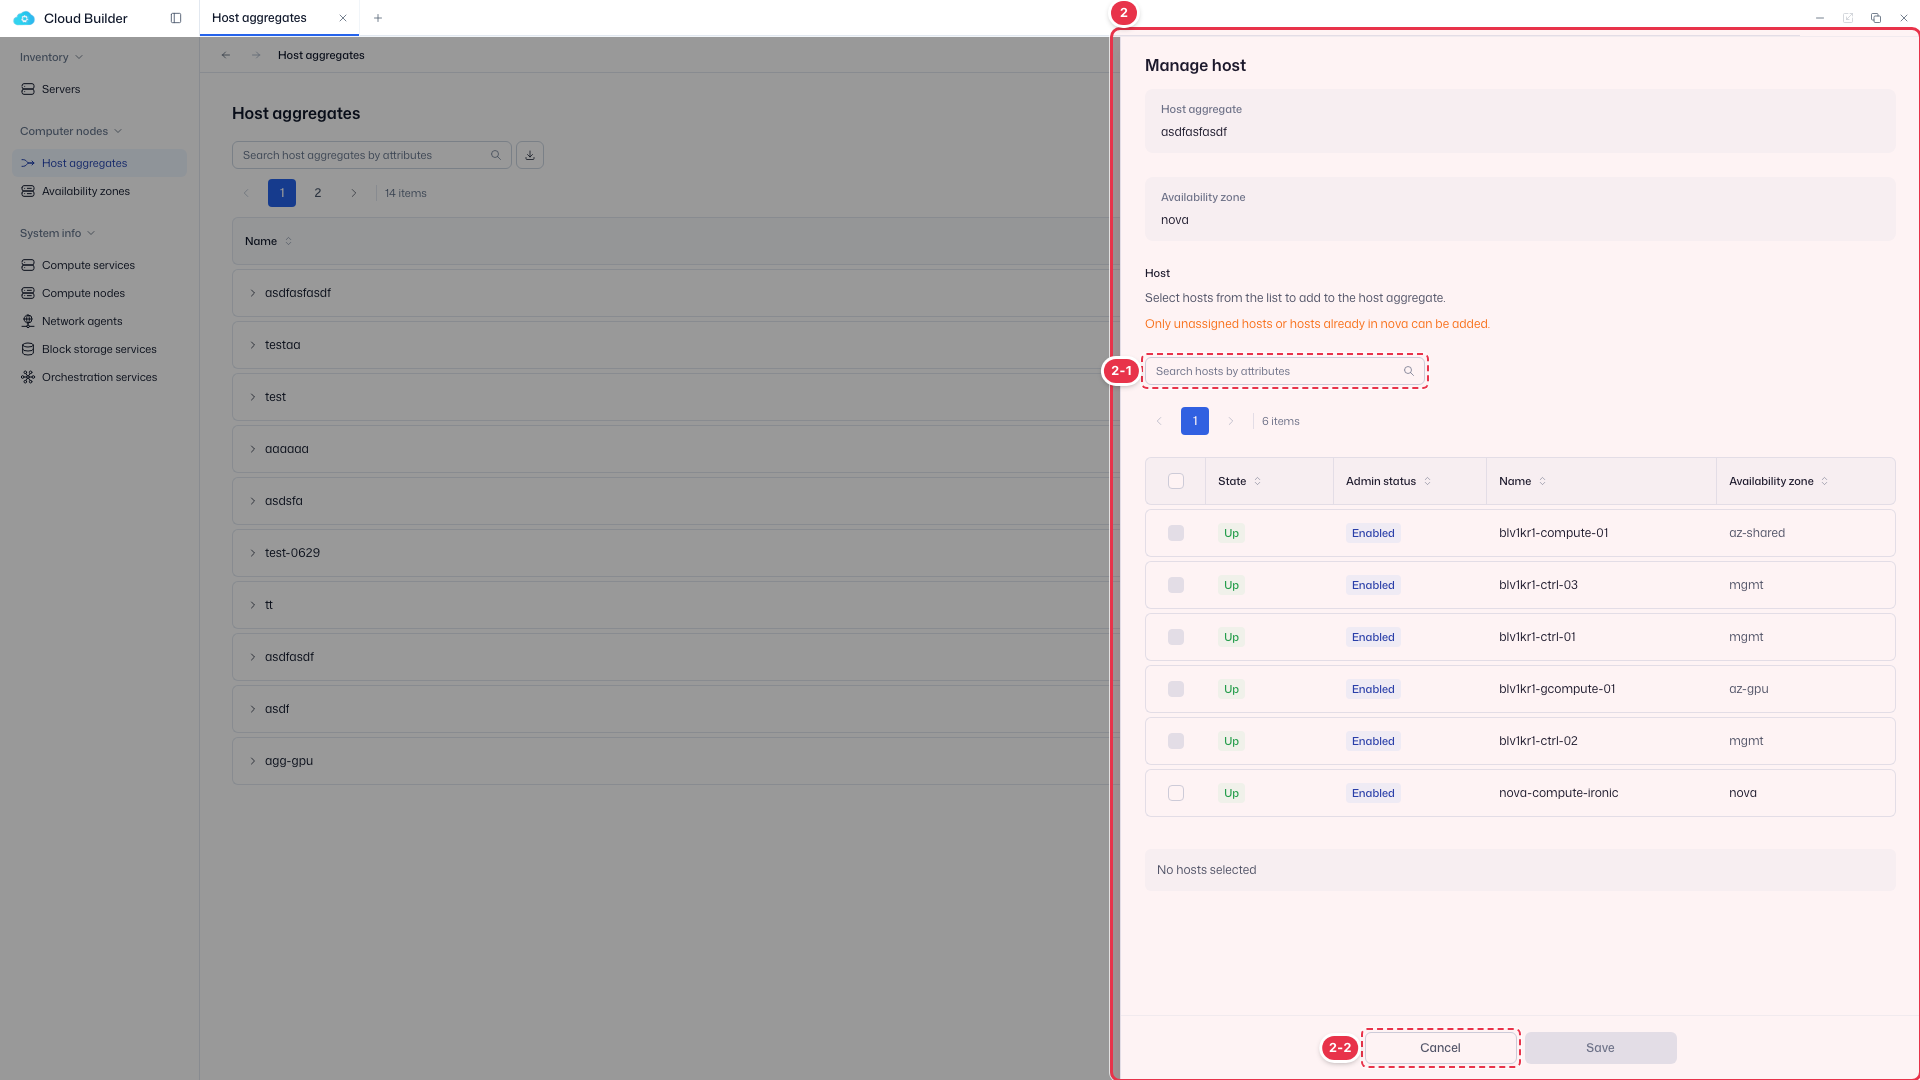1920x1080 pixels.
Task: Collapse the Computer nodes sidebar section
Action: (x=71, y=131)
